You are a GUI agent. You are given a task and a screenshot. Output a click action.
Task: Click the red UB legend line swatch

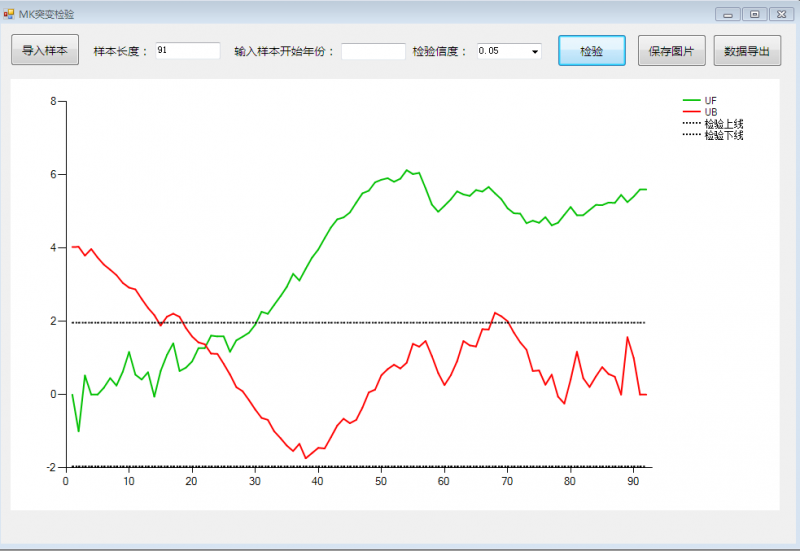[x=692, y=112]
